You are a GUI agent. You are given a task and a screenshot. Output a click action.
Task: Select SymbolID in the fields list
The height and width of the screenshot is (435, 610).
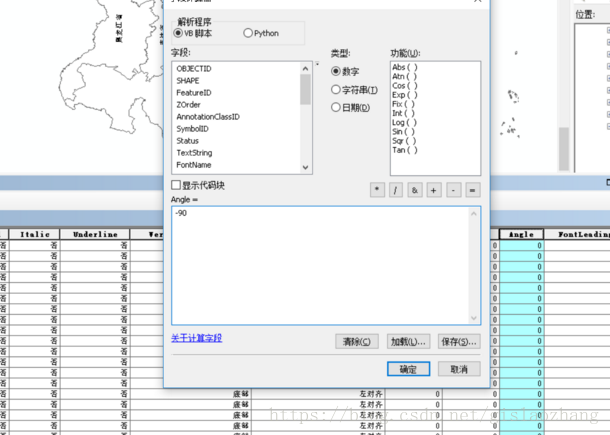pyautogui.click(x=192, y=129)
